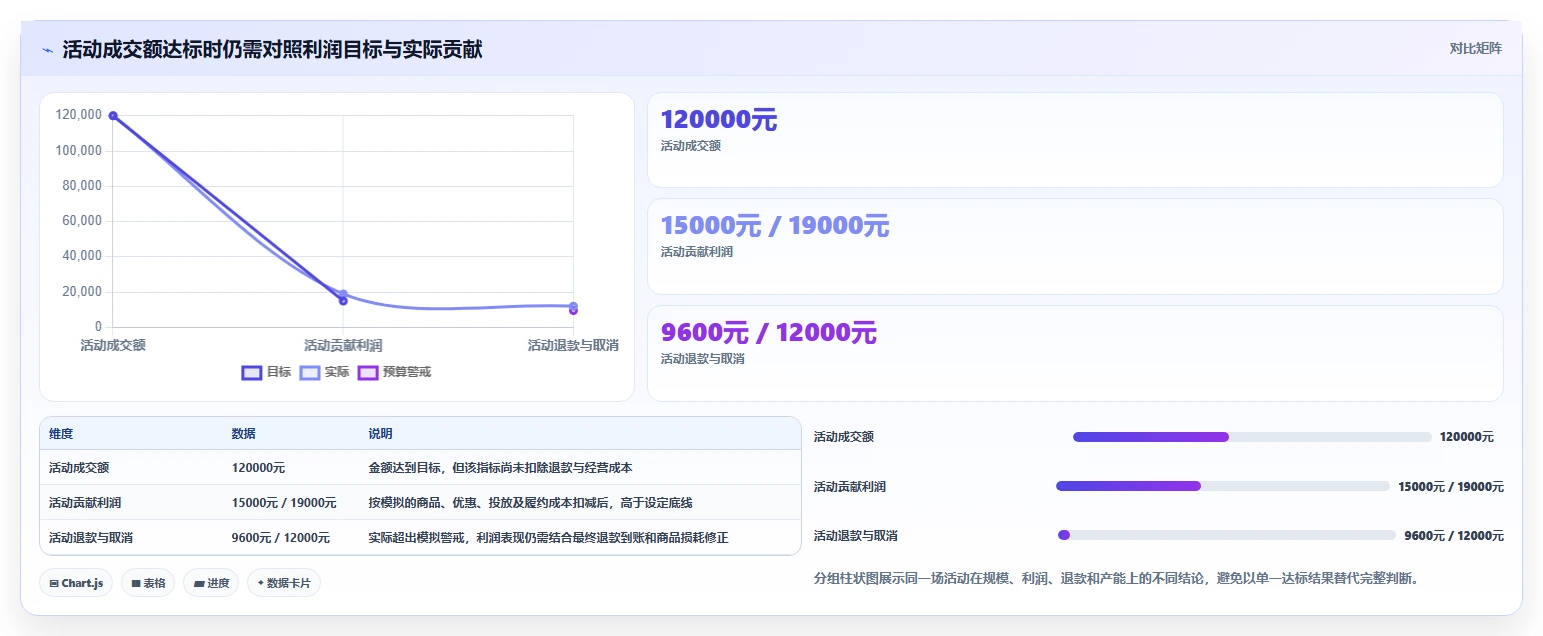
Task: Select the Chart.js tag chip
Action: point(76,583)
